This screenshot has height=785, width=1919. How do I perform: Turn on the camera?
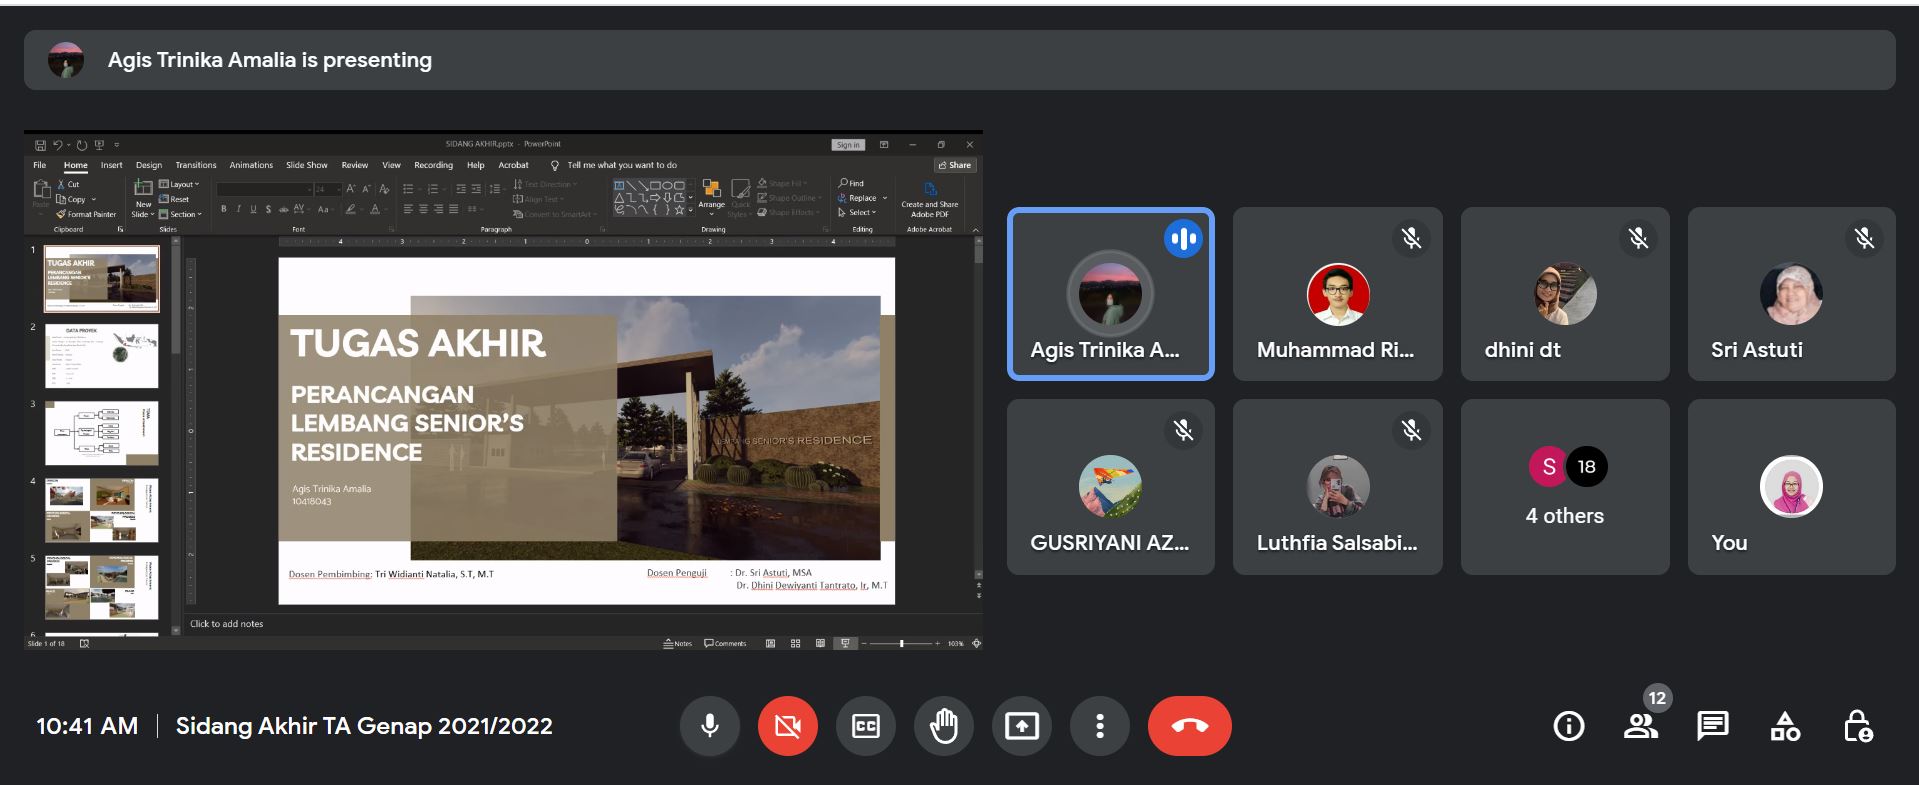click(787, 726)
